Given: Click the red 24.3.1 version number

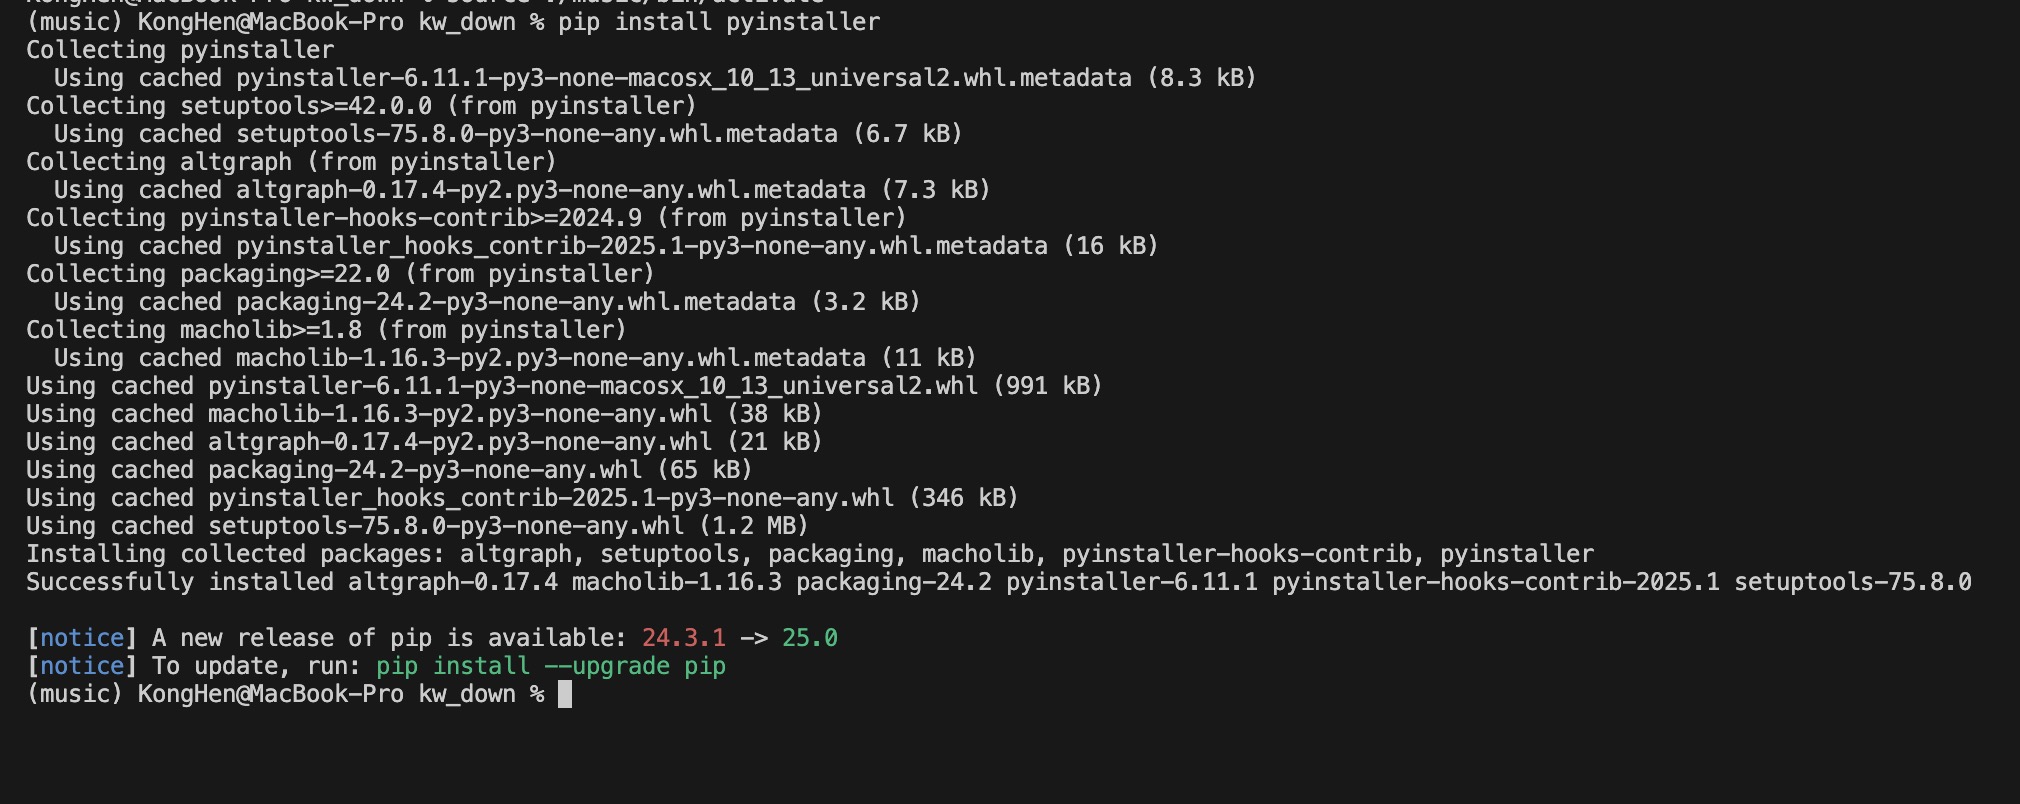Looking at the screenshot, I should point(683,638).
